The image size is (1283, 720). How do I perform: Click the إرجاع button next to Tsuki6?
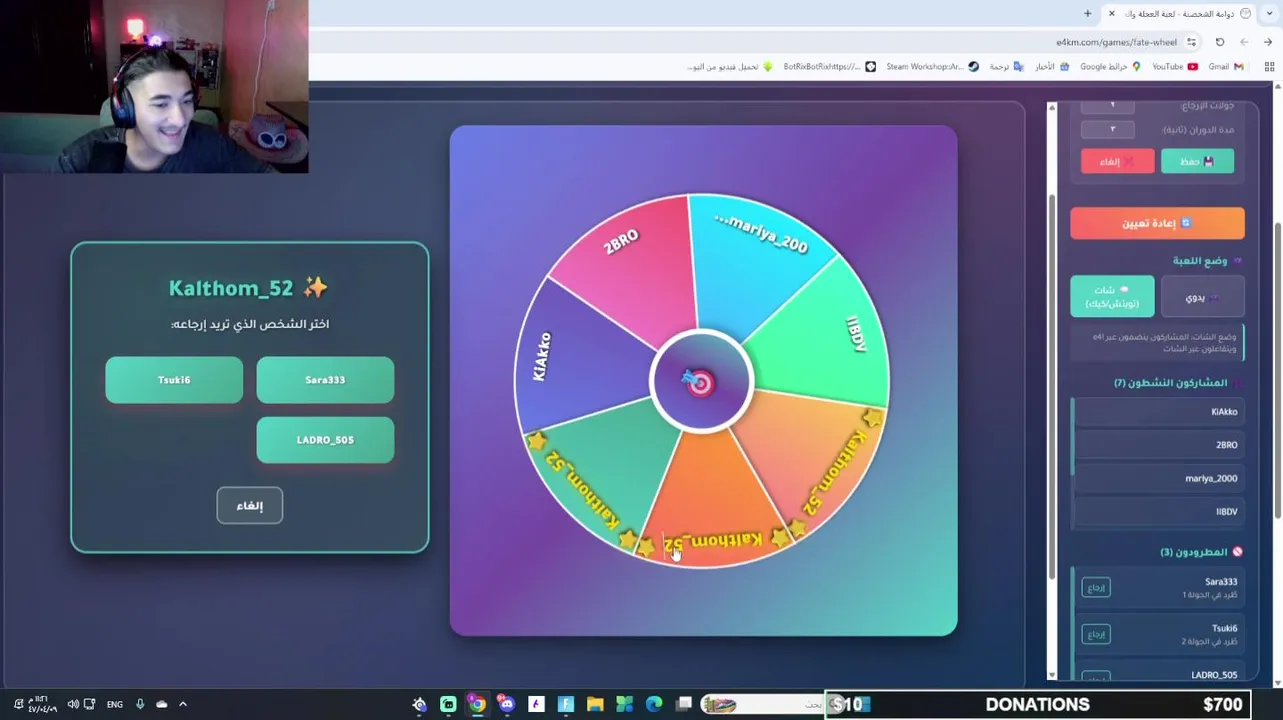[x=1096, y=634]
